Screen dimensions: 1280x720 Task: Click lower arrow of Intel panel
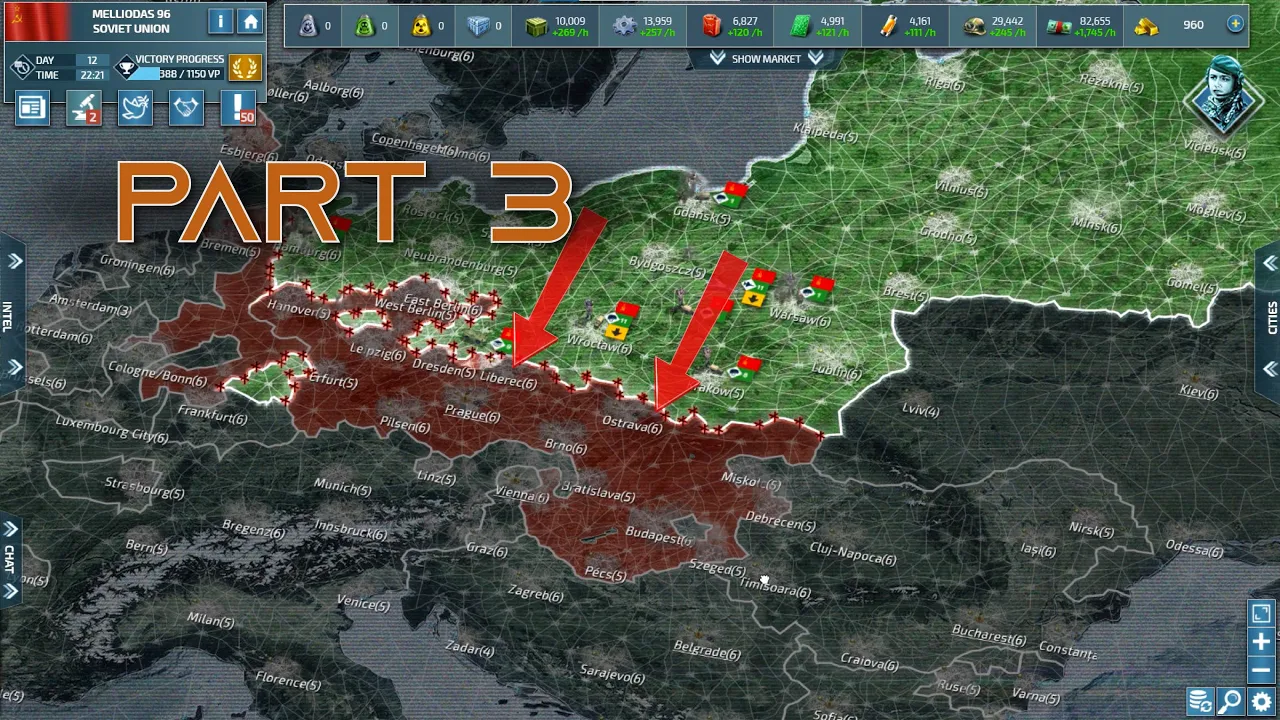[x=14, y=367]
